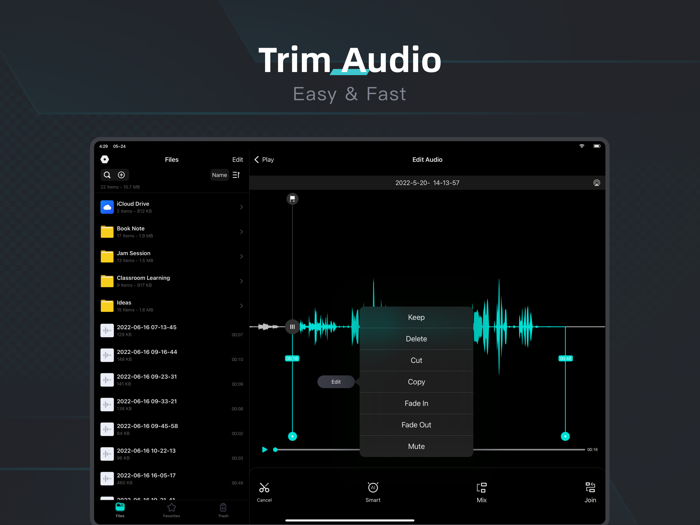
Task: Click file name 2022-06-16 07-13-45
Action: pos(146,327)
